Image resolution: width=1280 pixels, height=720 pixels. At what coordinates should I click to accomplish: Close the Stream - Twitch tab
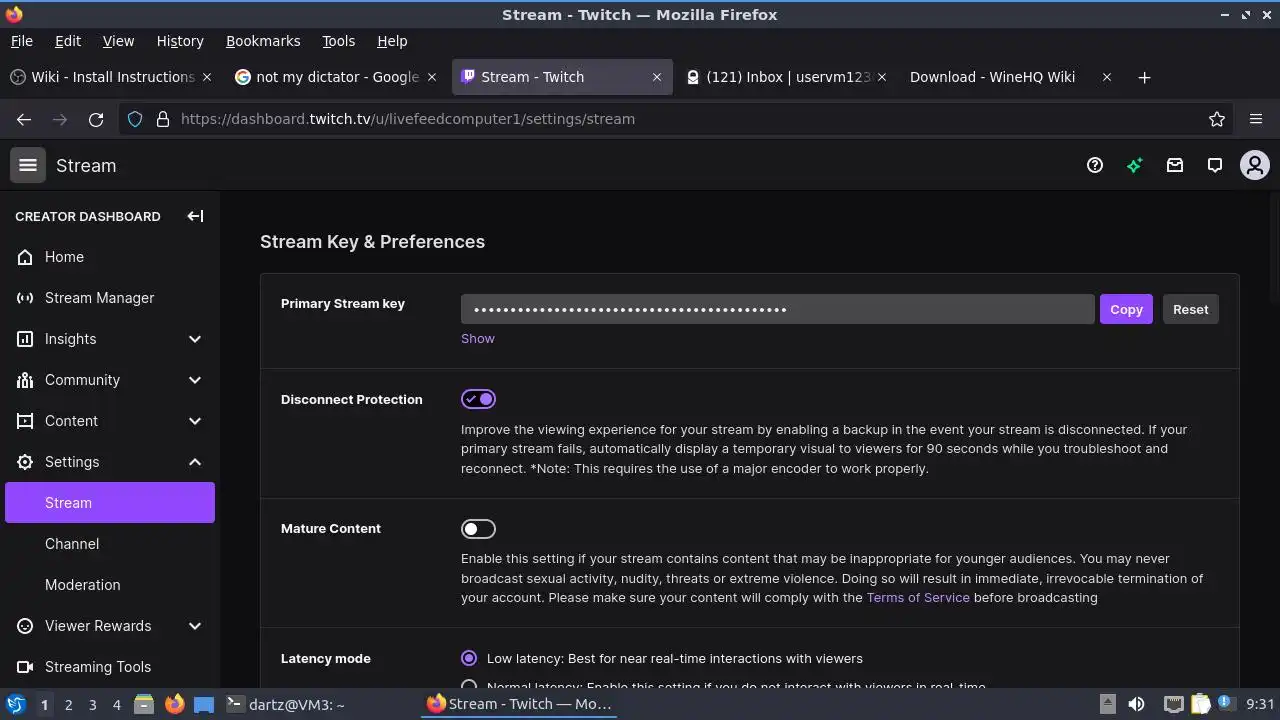(657, 77)
